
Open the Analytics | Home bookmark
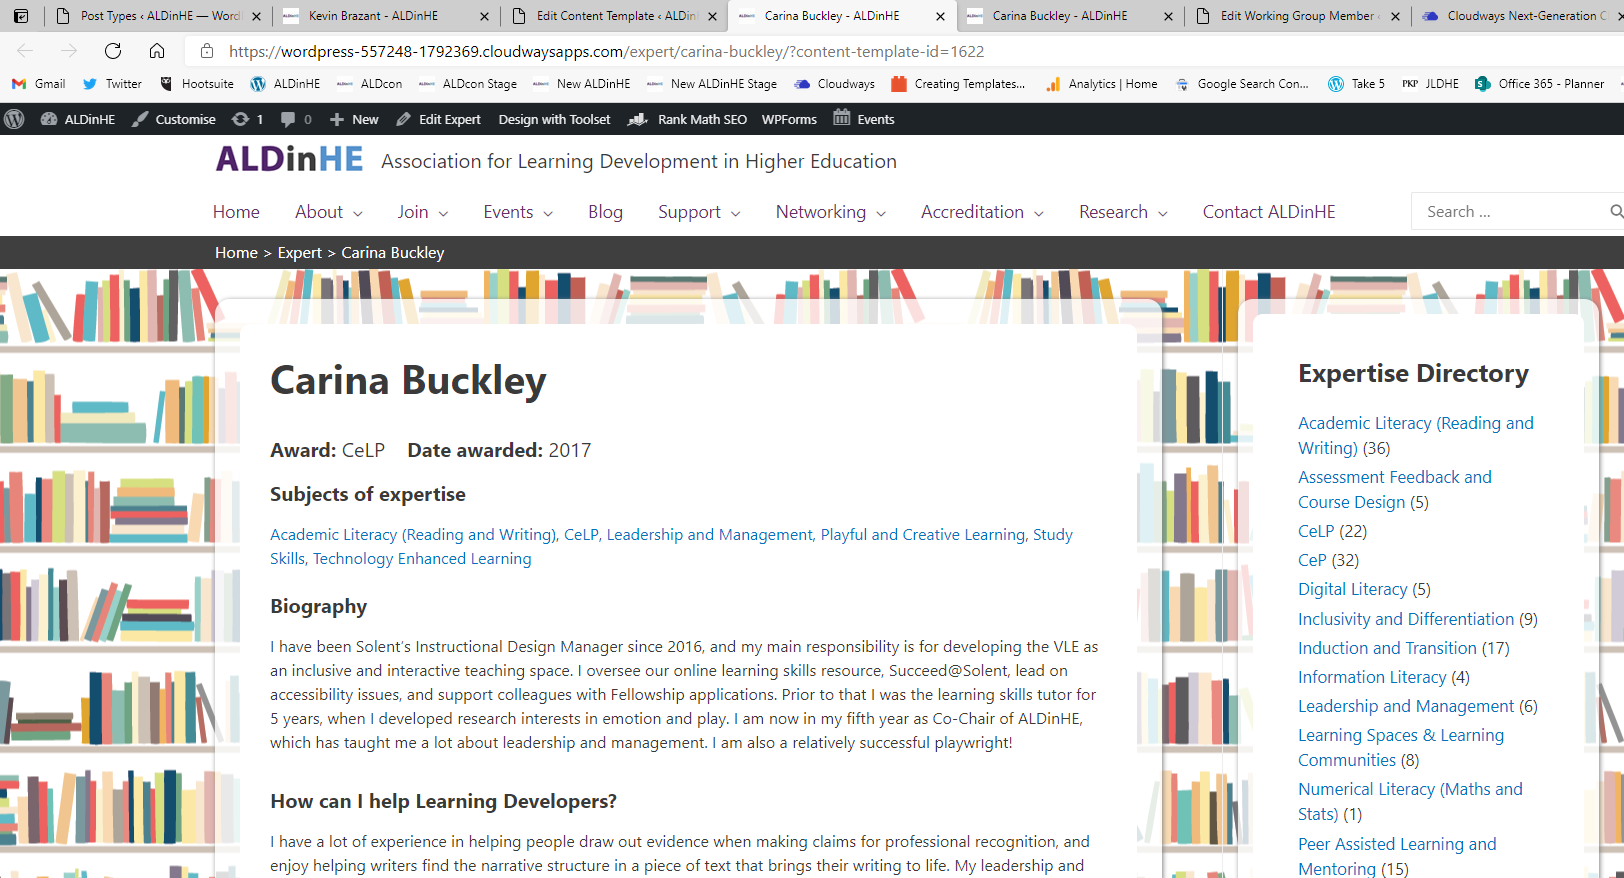1101,84
